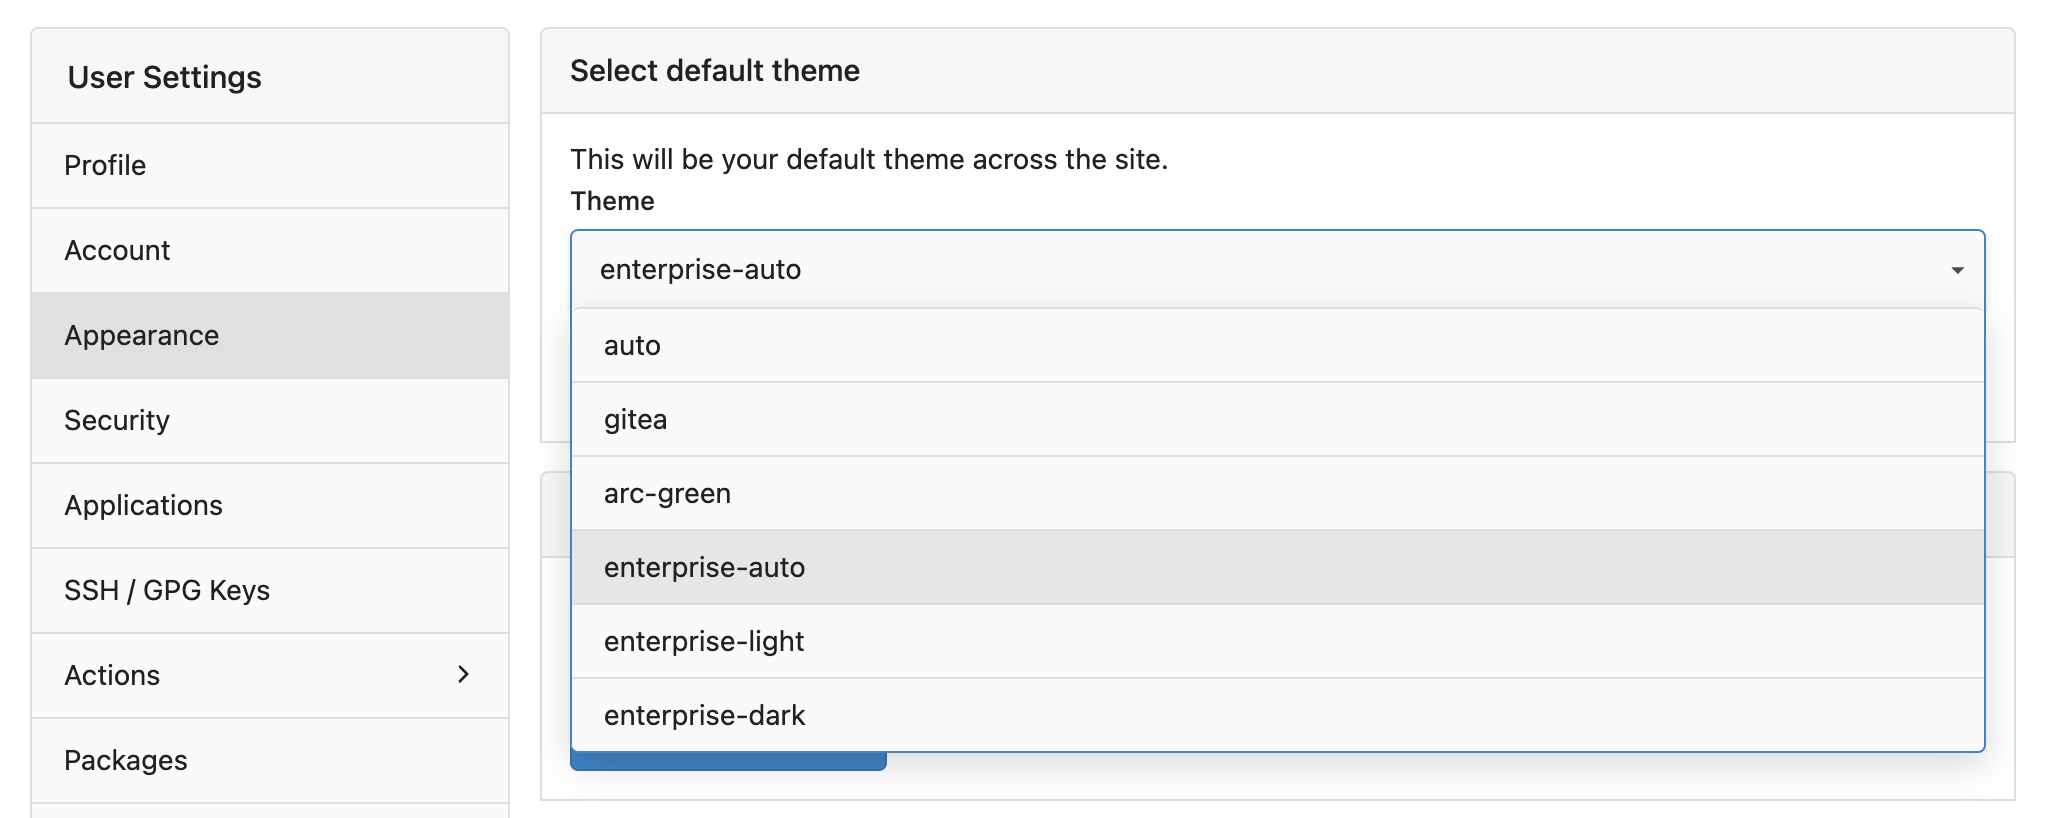This screenshot has height=818, width=2046.
Task: Click the enterprise-auto theme selection box
Action: pyautogui.click(x=1200, y=270)
